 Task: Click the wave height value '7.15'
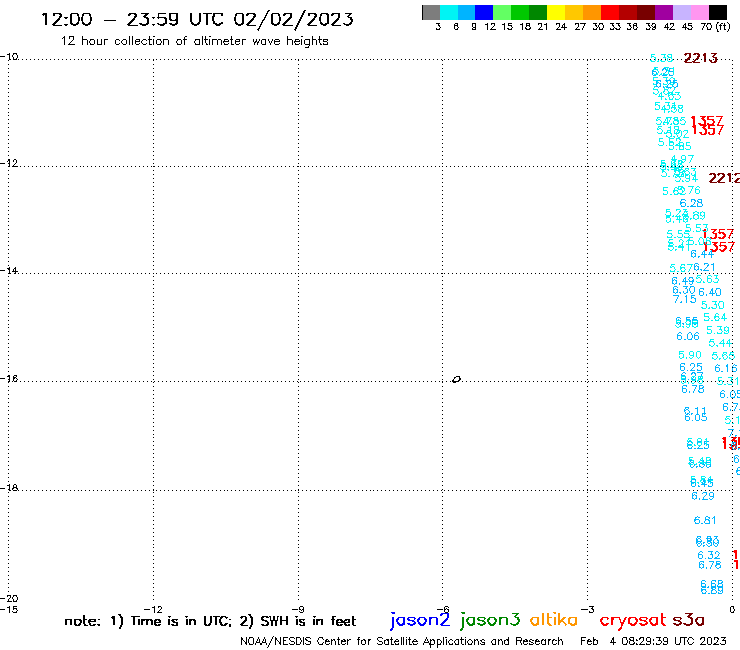tap(684, 299)
